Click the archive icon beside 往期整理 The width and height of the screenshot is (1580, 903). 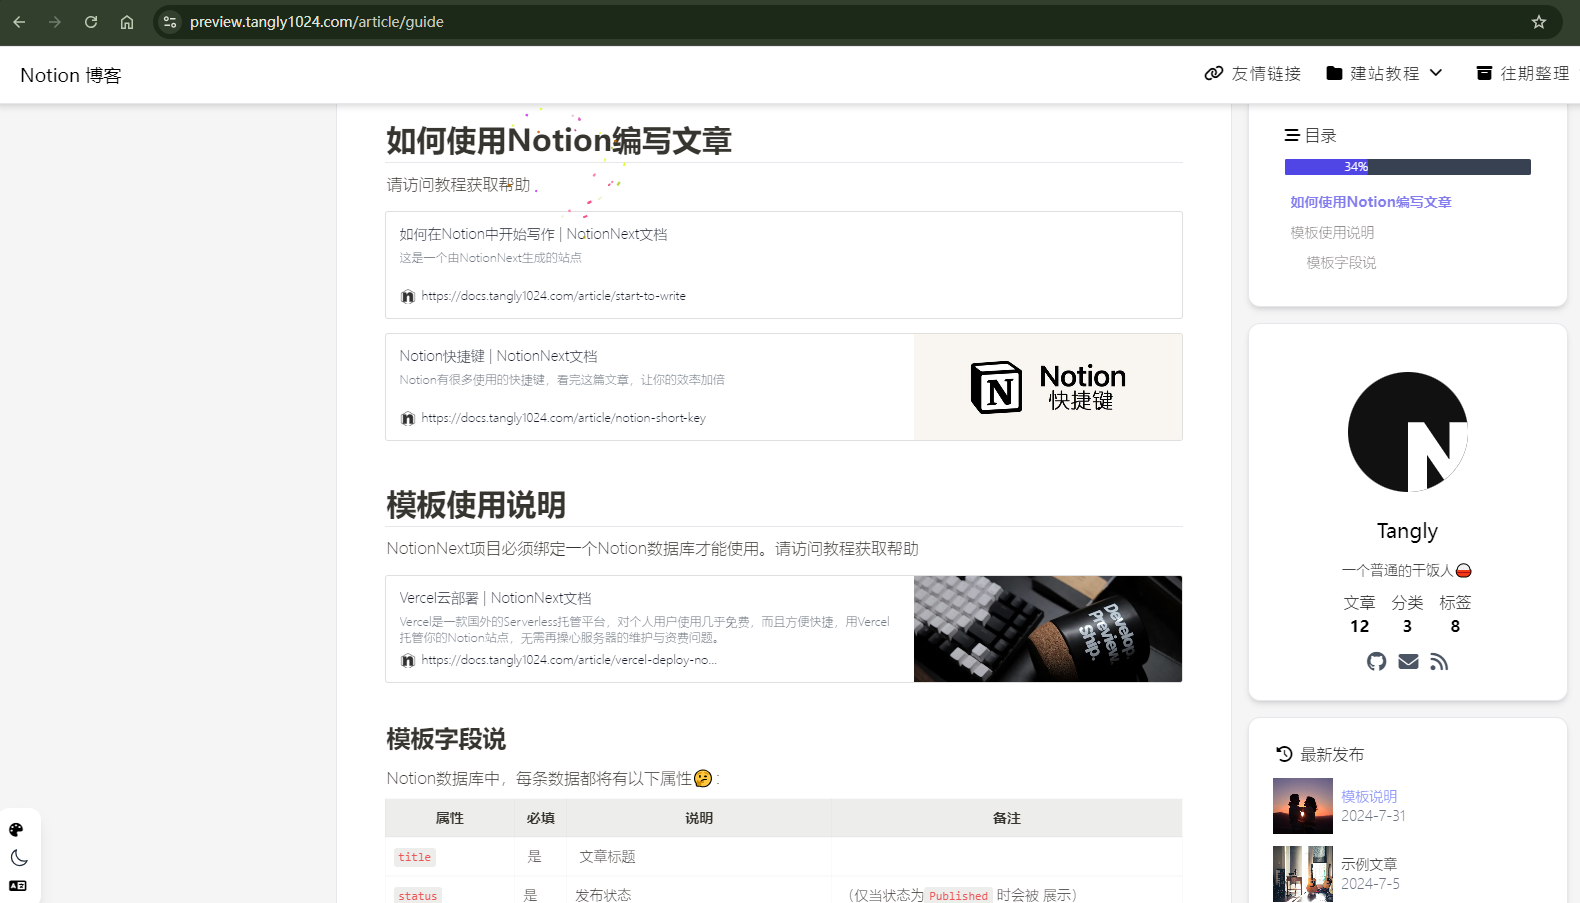pos(1484,73)
